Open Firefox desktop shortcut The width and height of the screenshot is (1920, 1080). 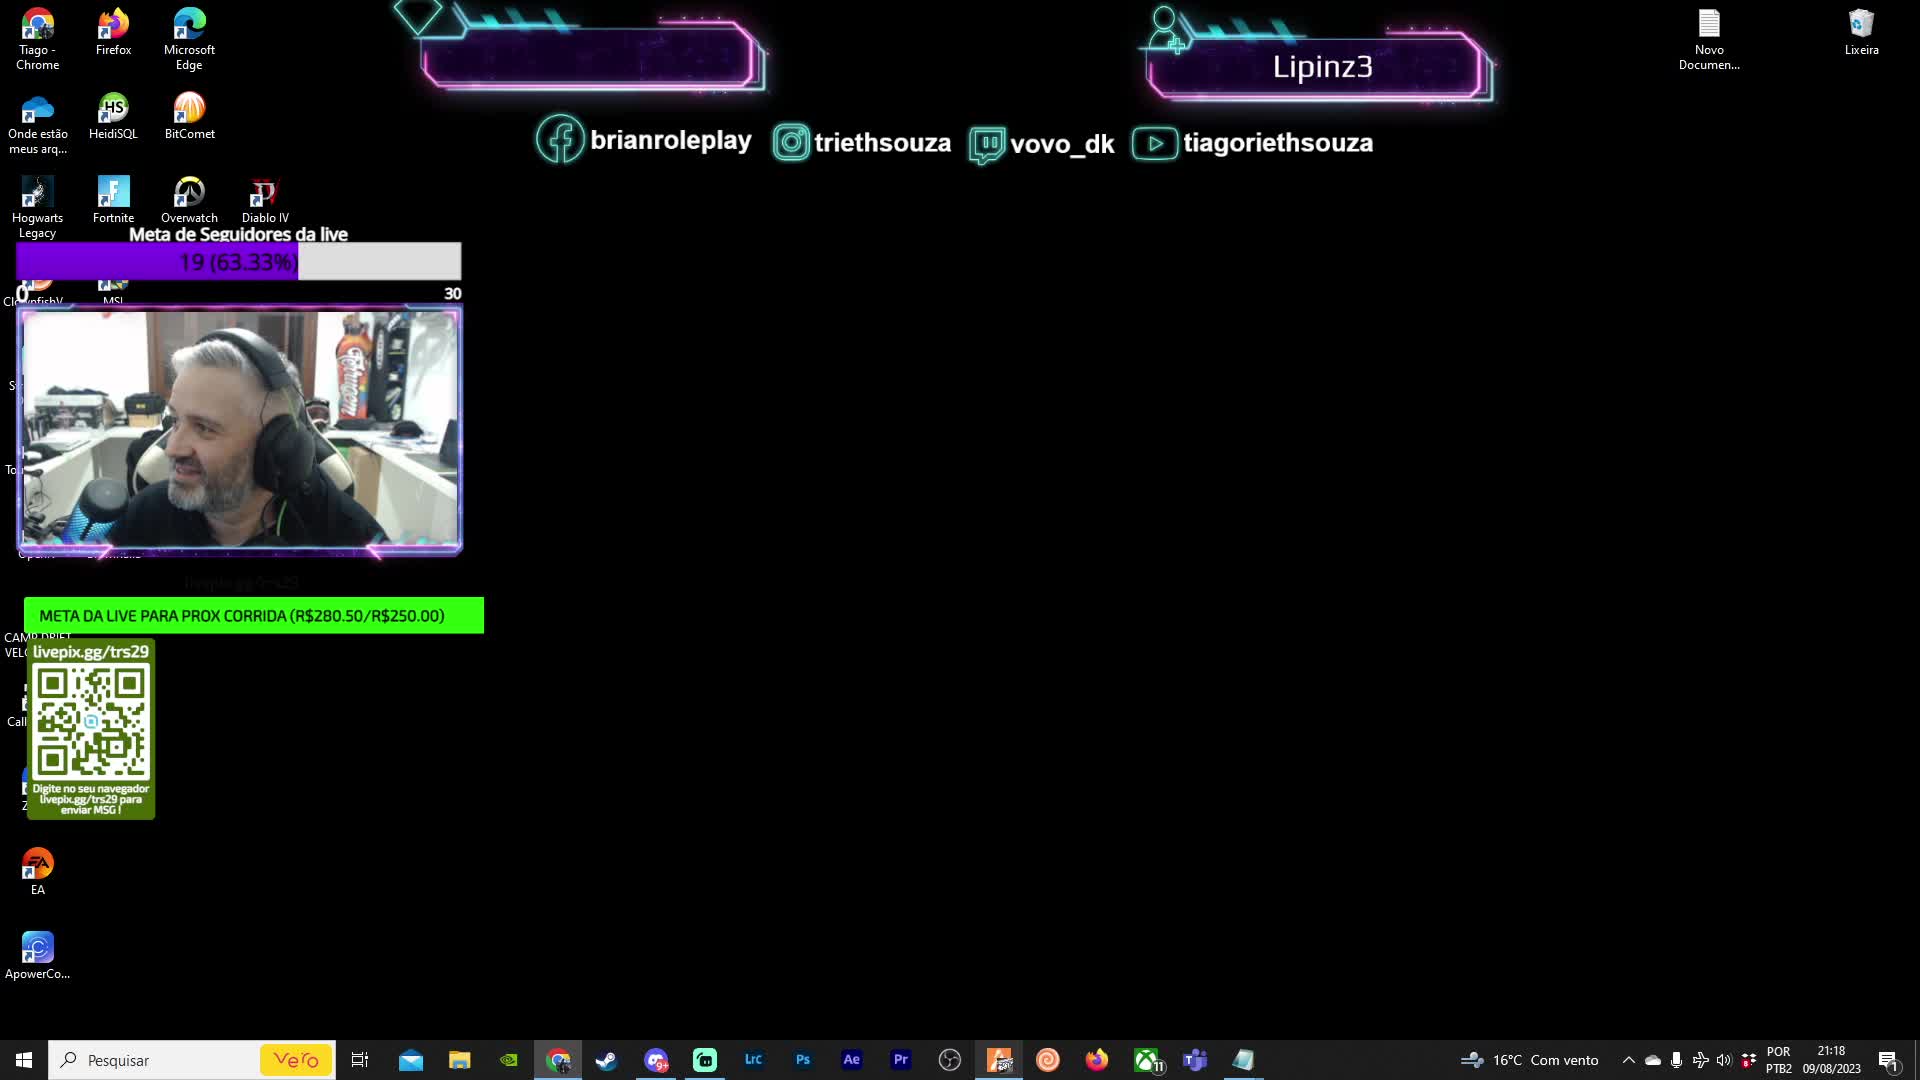pos(113,32)
